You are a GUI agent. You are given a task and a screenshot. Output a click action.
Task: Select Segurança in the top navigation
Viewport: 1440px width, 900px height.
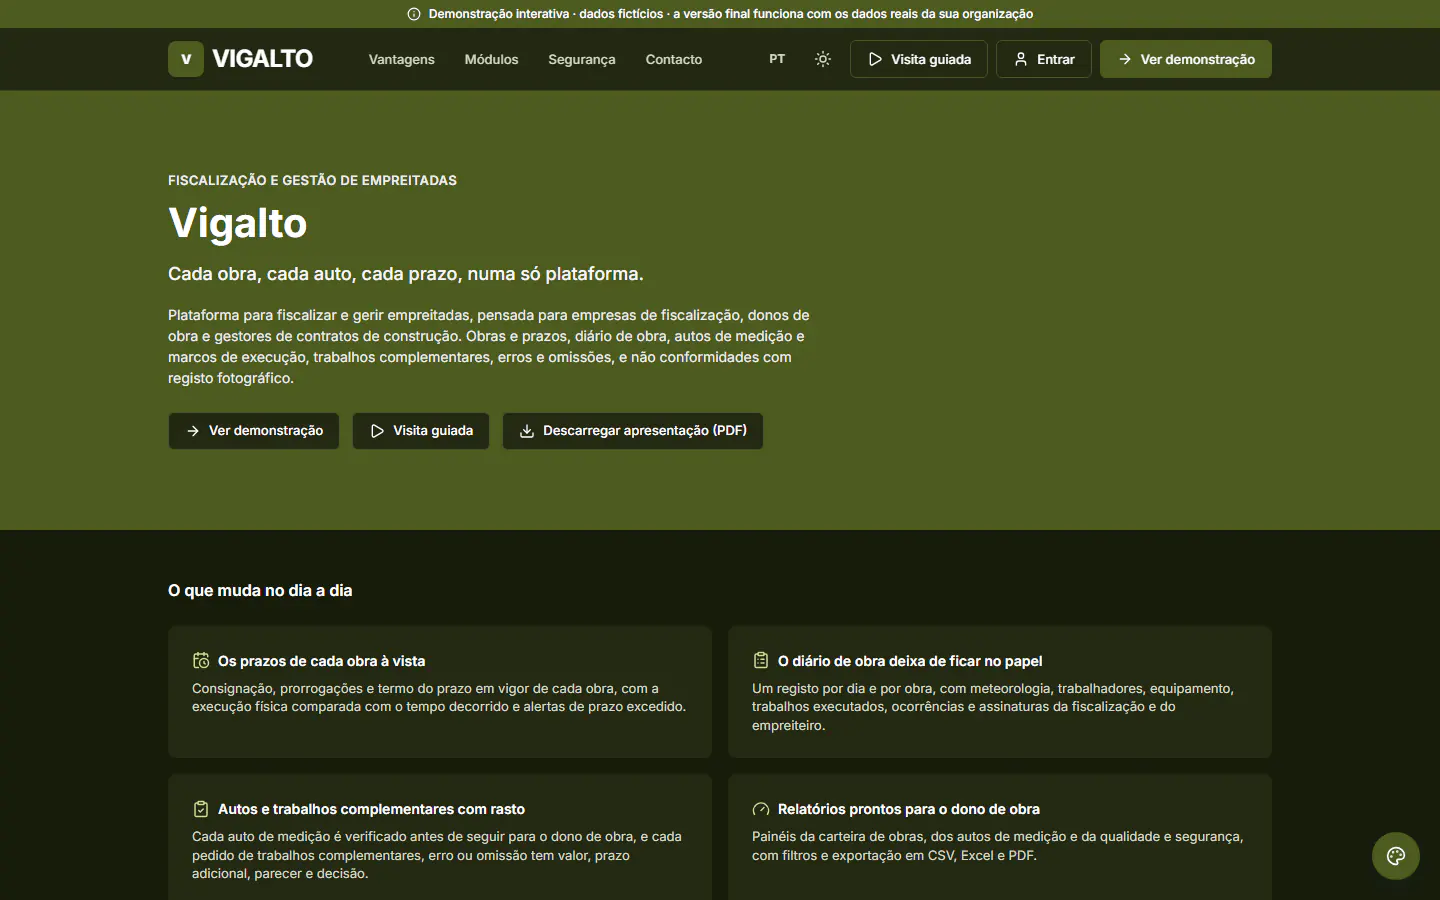(x=582, y=59)
